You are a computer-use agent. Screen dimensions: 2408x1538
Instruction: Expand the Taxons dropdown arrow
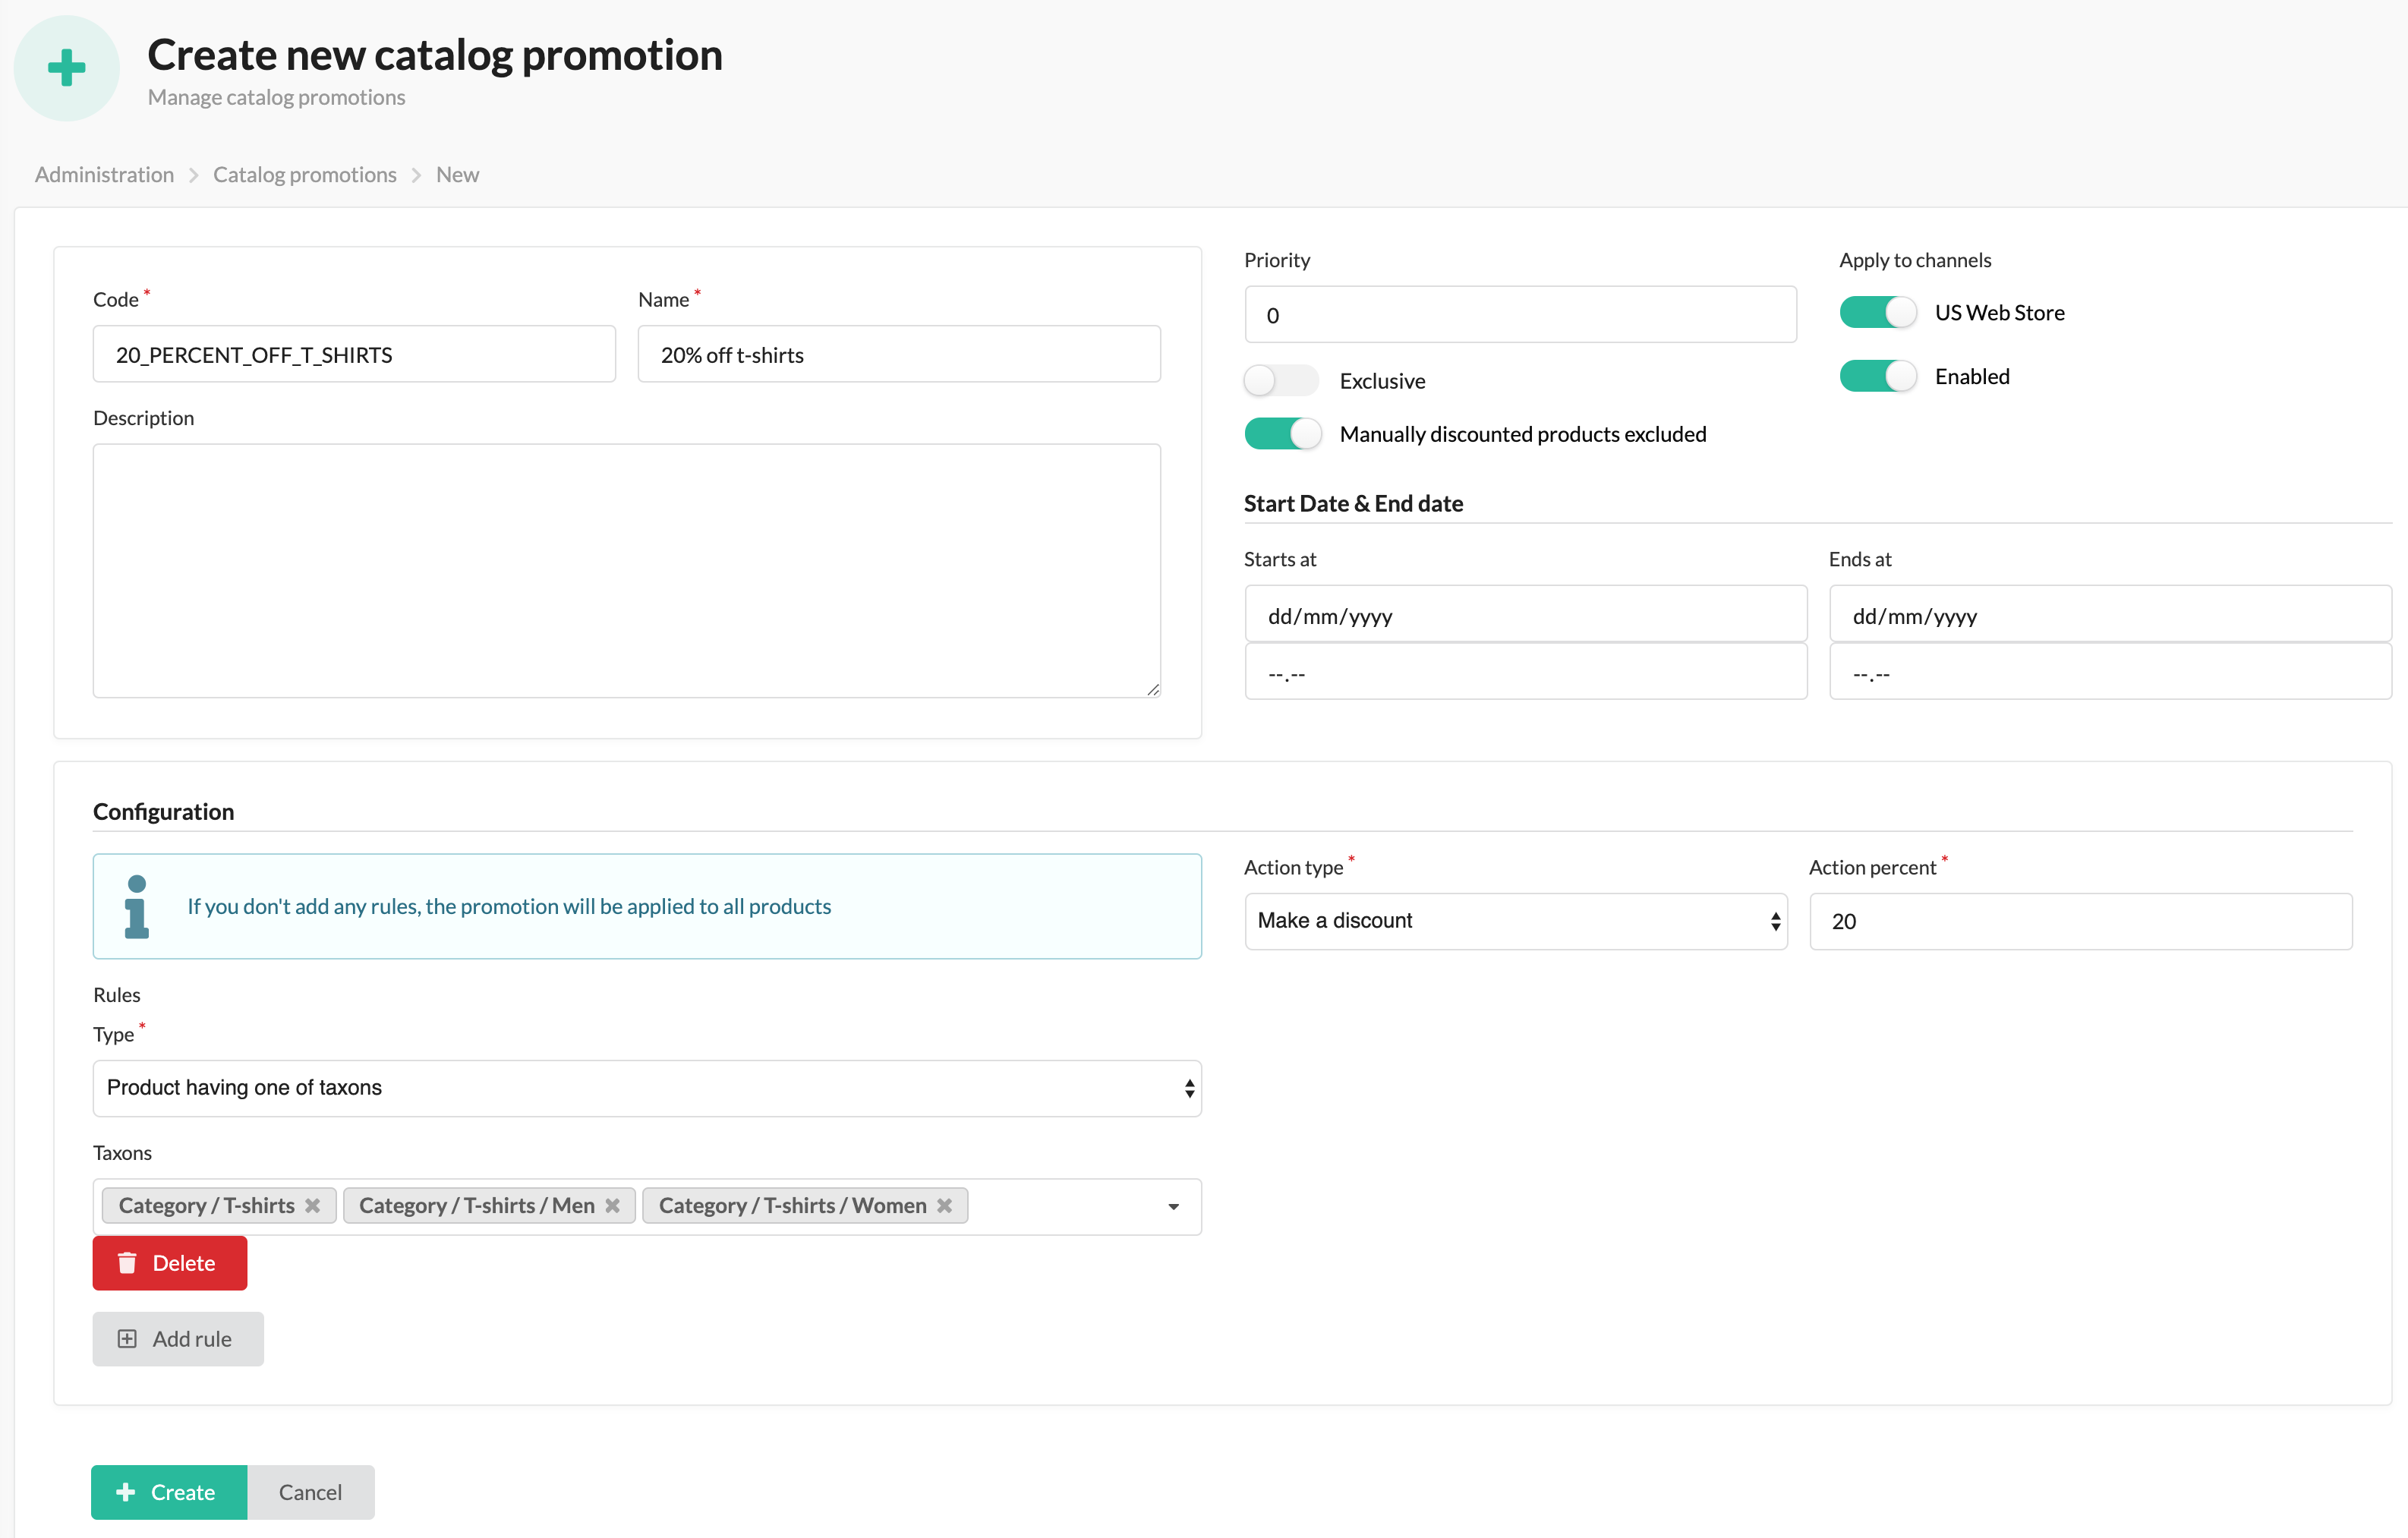point(1174,1207)
